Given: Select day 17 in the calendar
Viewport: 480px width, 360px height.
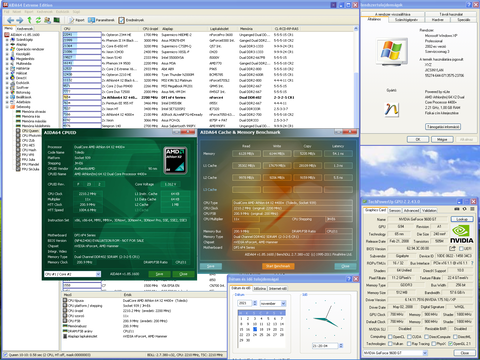Looking at the screenshot, I should (255, 329).
